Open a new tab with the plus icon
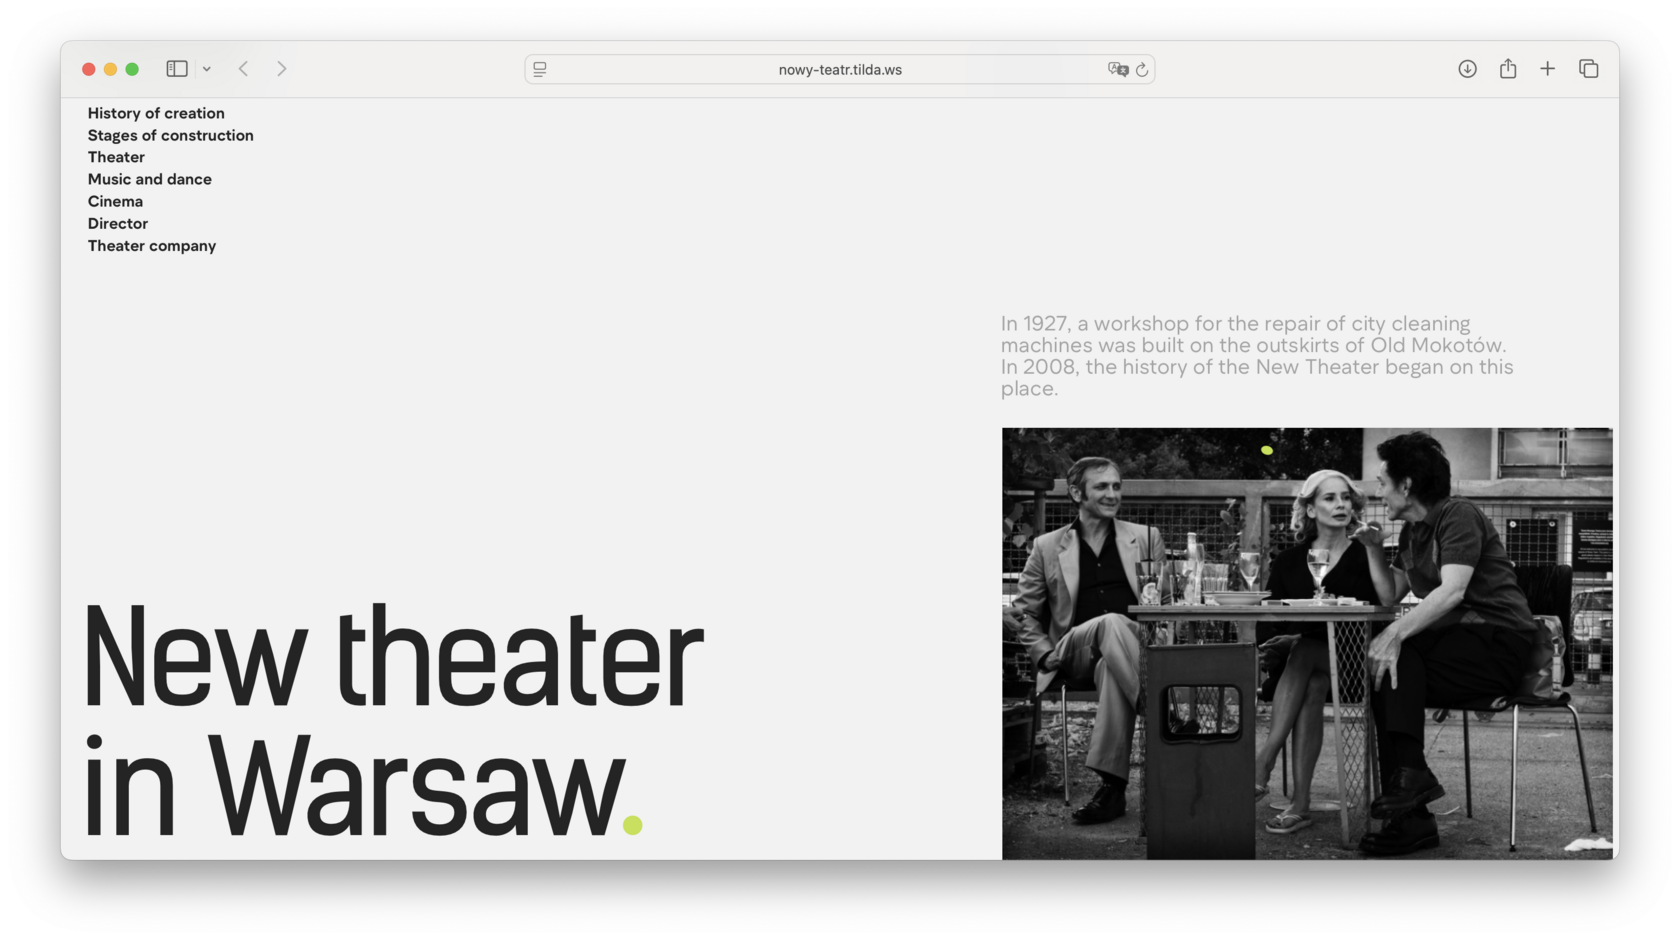Image resolution: width=1680 pixels, height=940 pixels. click(x=1547, y=68)
